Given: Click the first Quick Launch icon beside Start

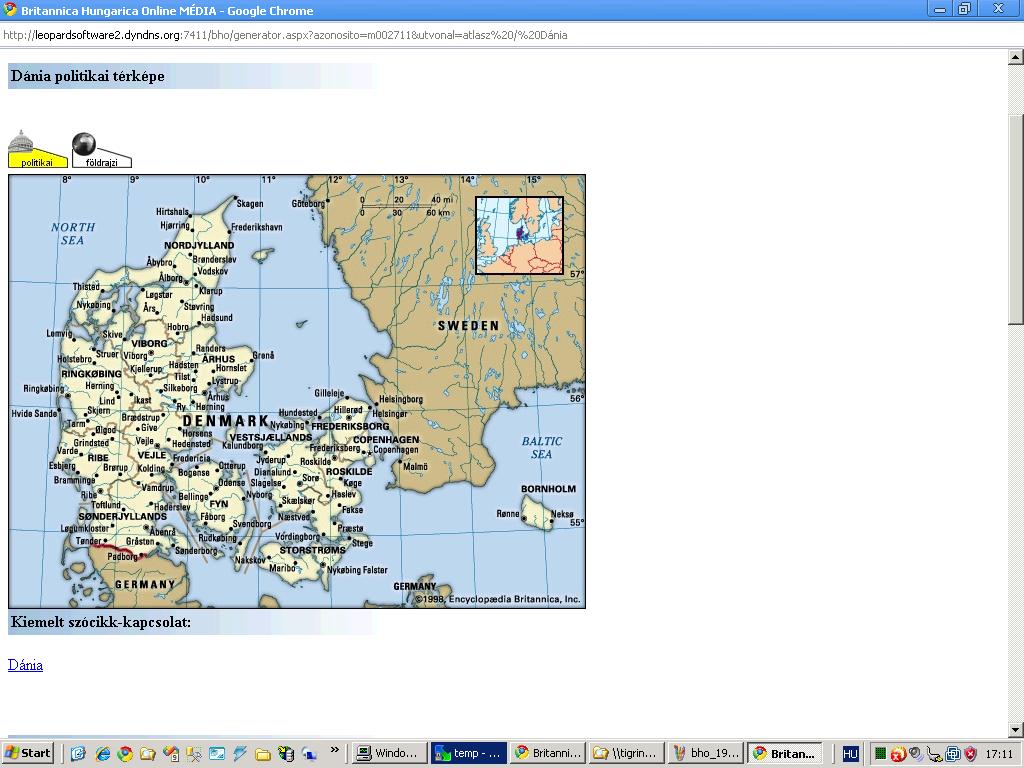Looking at the screenshot, I should coord(78,754).
